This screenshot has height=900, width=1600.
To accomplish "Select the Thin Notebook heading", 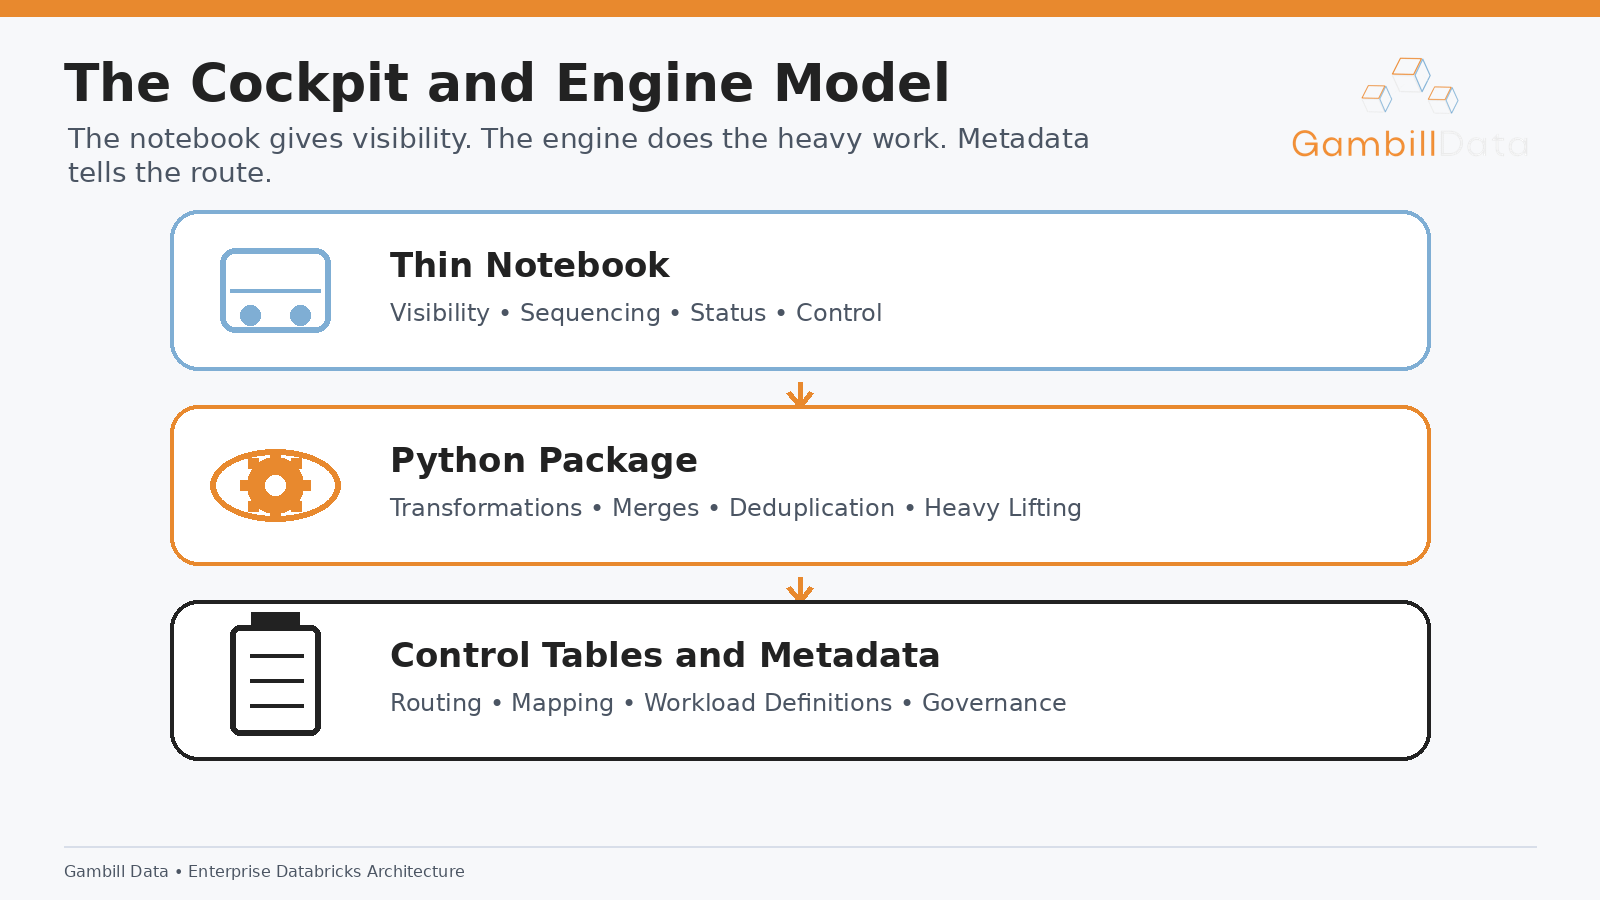I will coord(529,265).
